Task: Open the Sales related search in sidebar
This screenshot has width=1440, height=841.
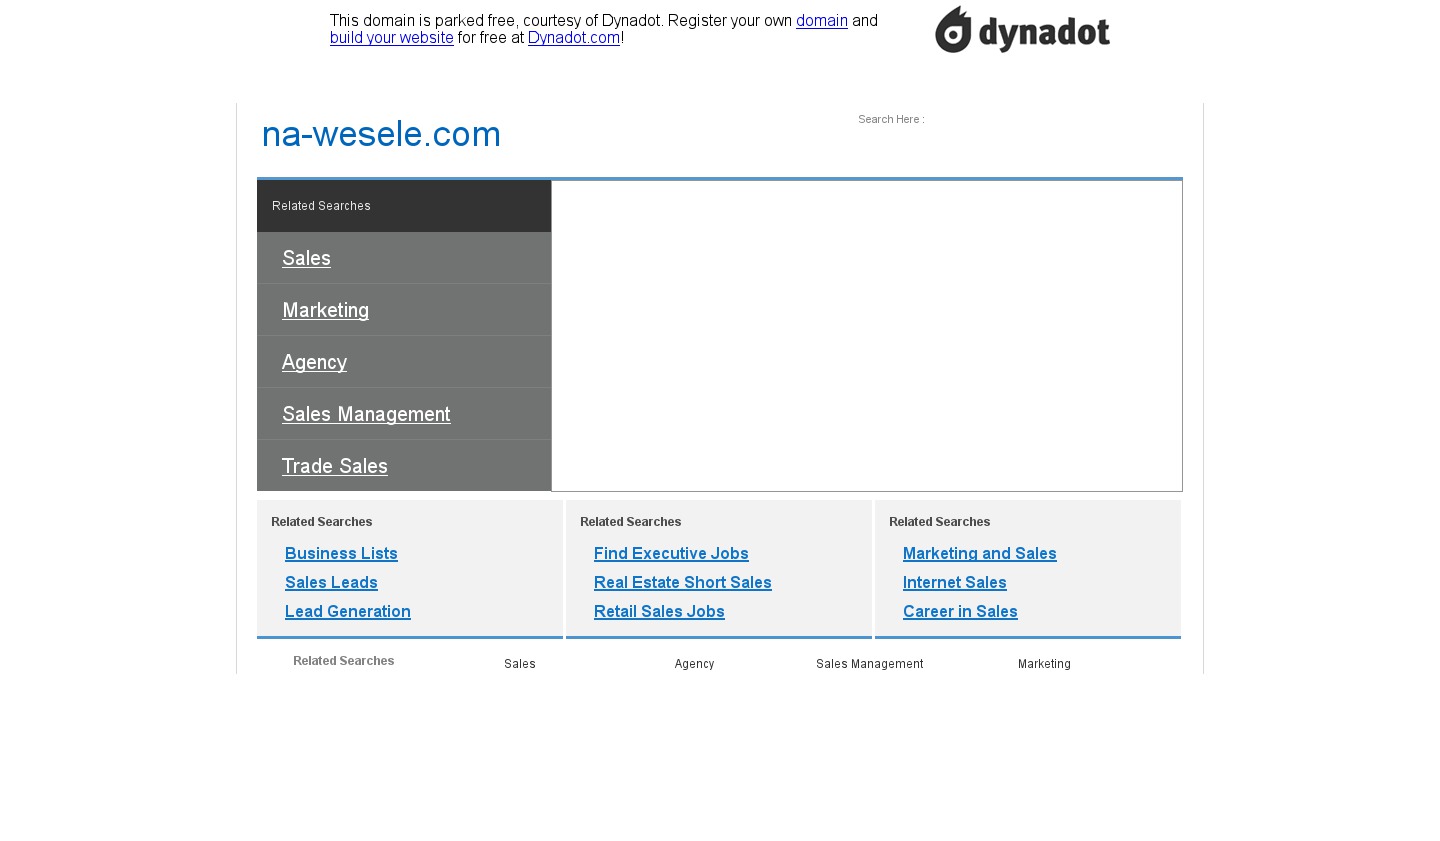Action: [x=306, y=258]
